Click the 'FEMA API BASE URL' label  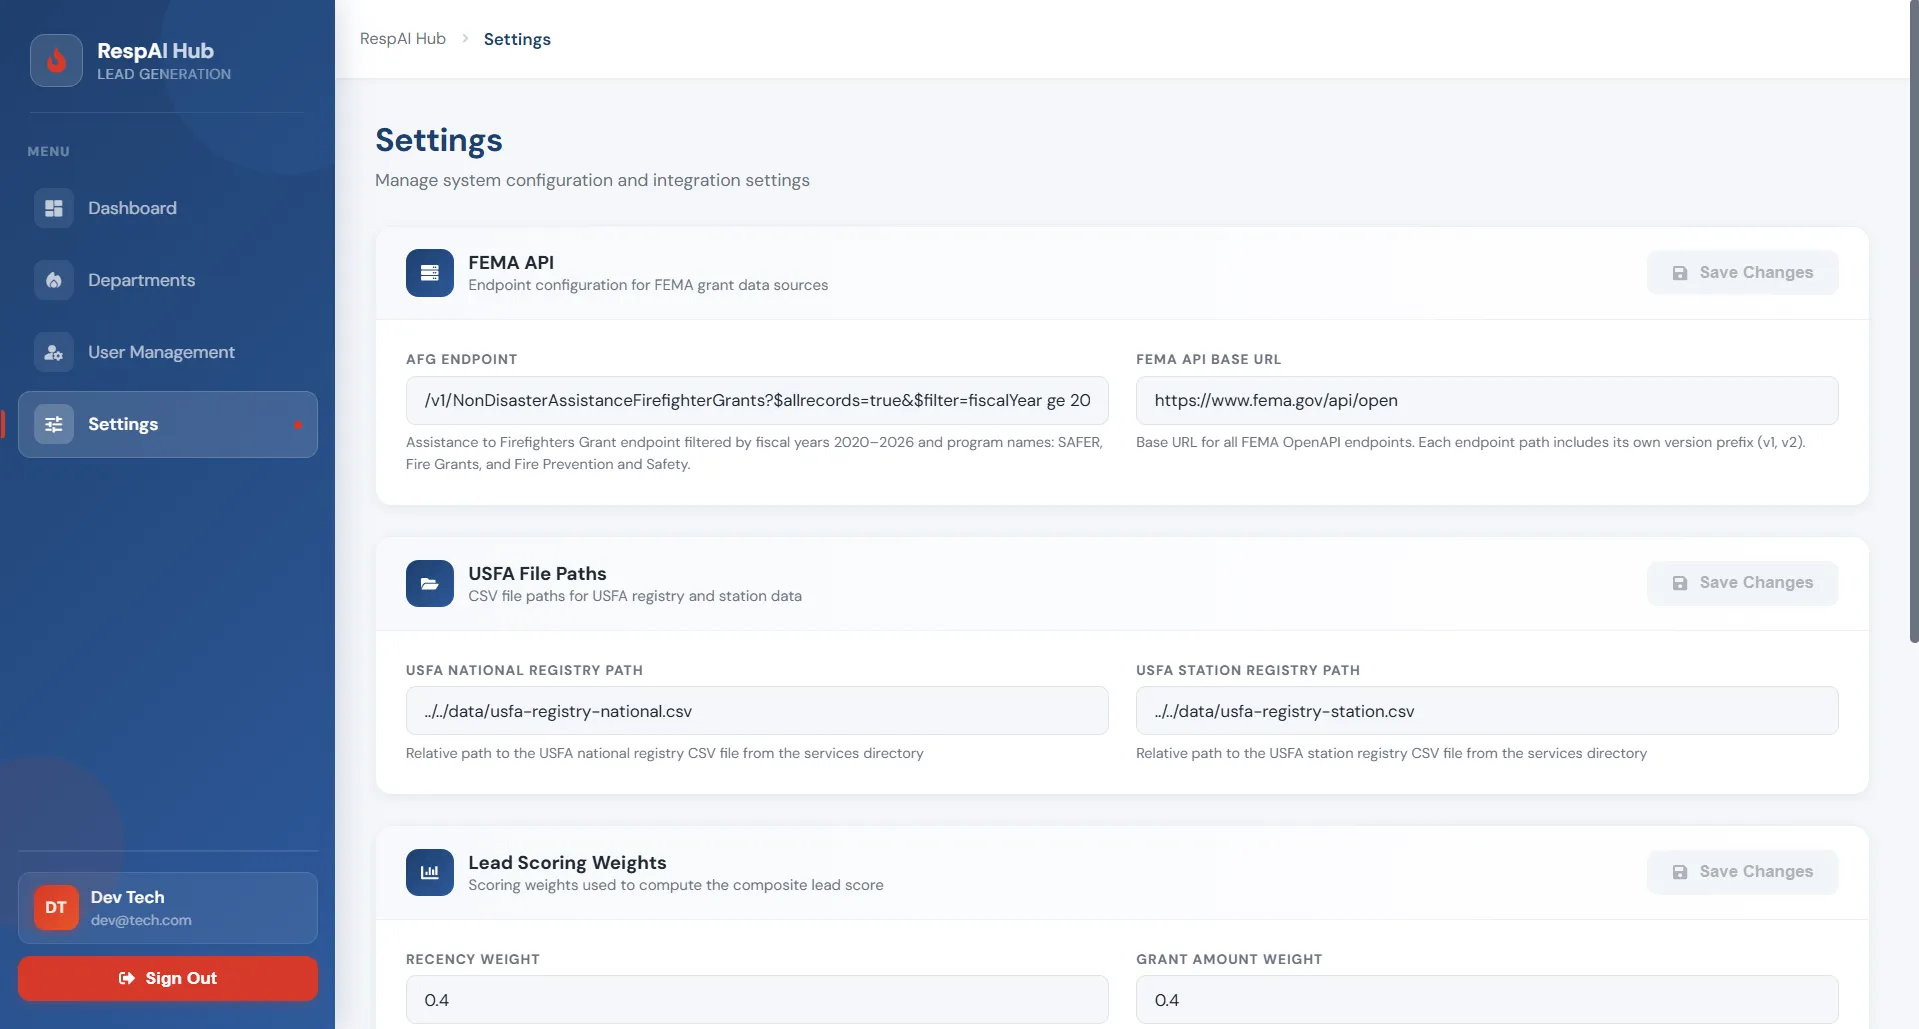[1208, 359]
